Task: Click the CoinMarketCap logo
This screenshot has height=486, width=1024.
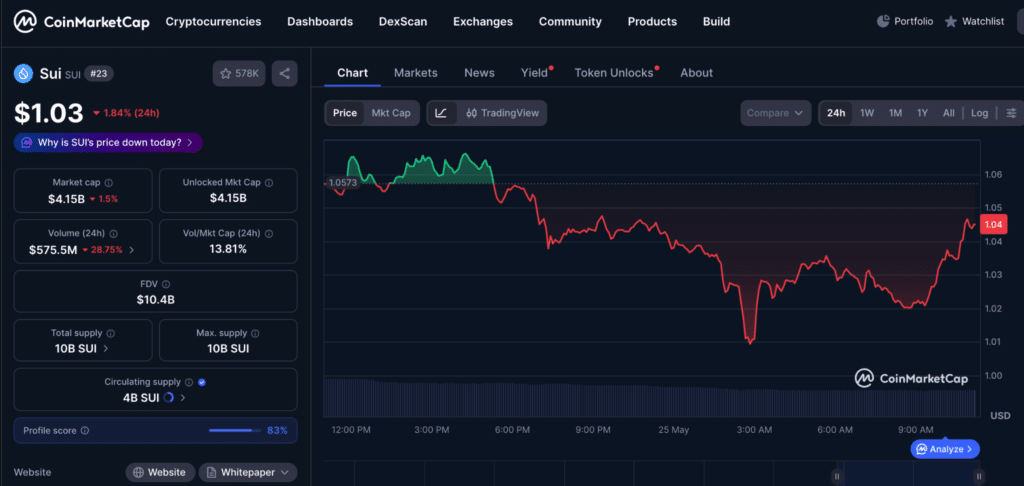Action: (x=82, y=22)
